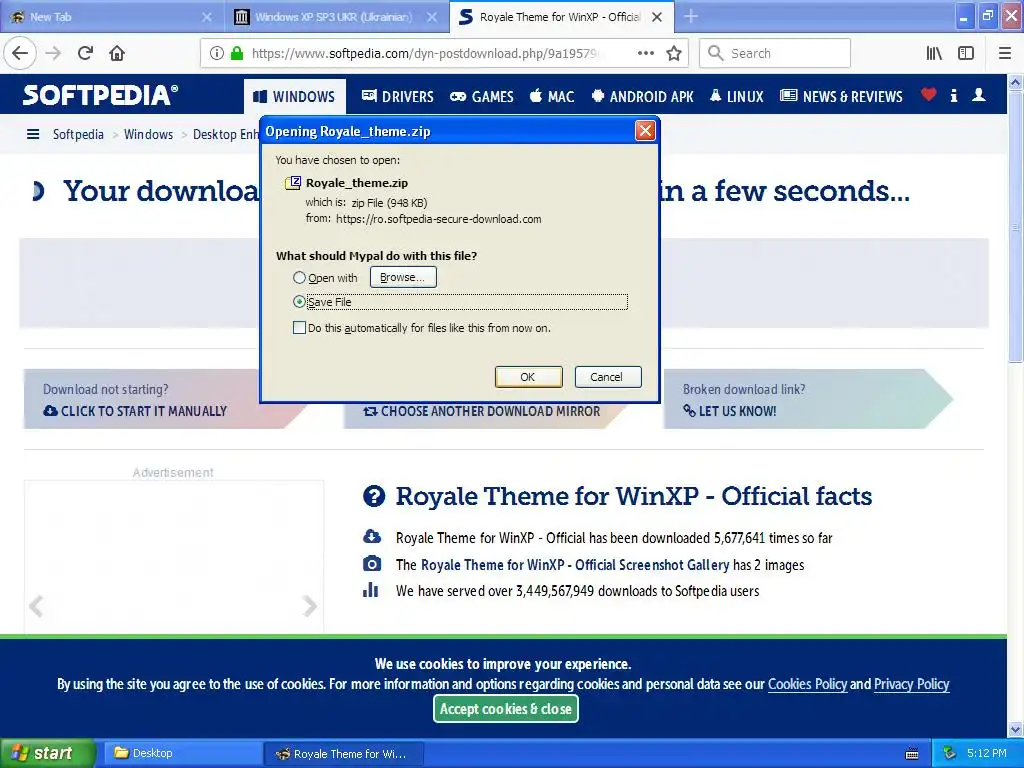The width and height of the screenshot is (1024, 768).
Task: Click Accept cookies & close button
Action: [x=505, y=709]
